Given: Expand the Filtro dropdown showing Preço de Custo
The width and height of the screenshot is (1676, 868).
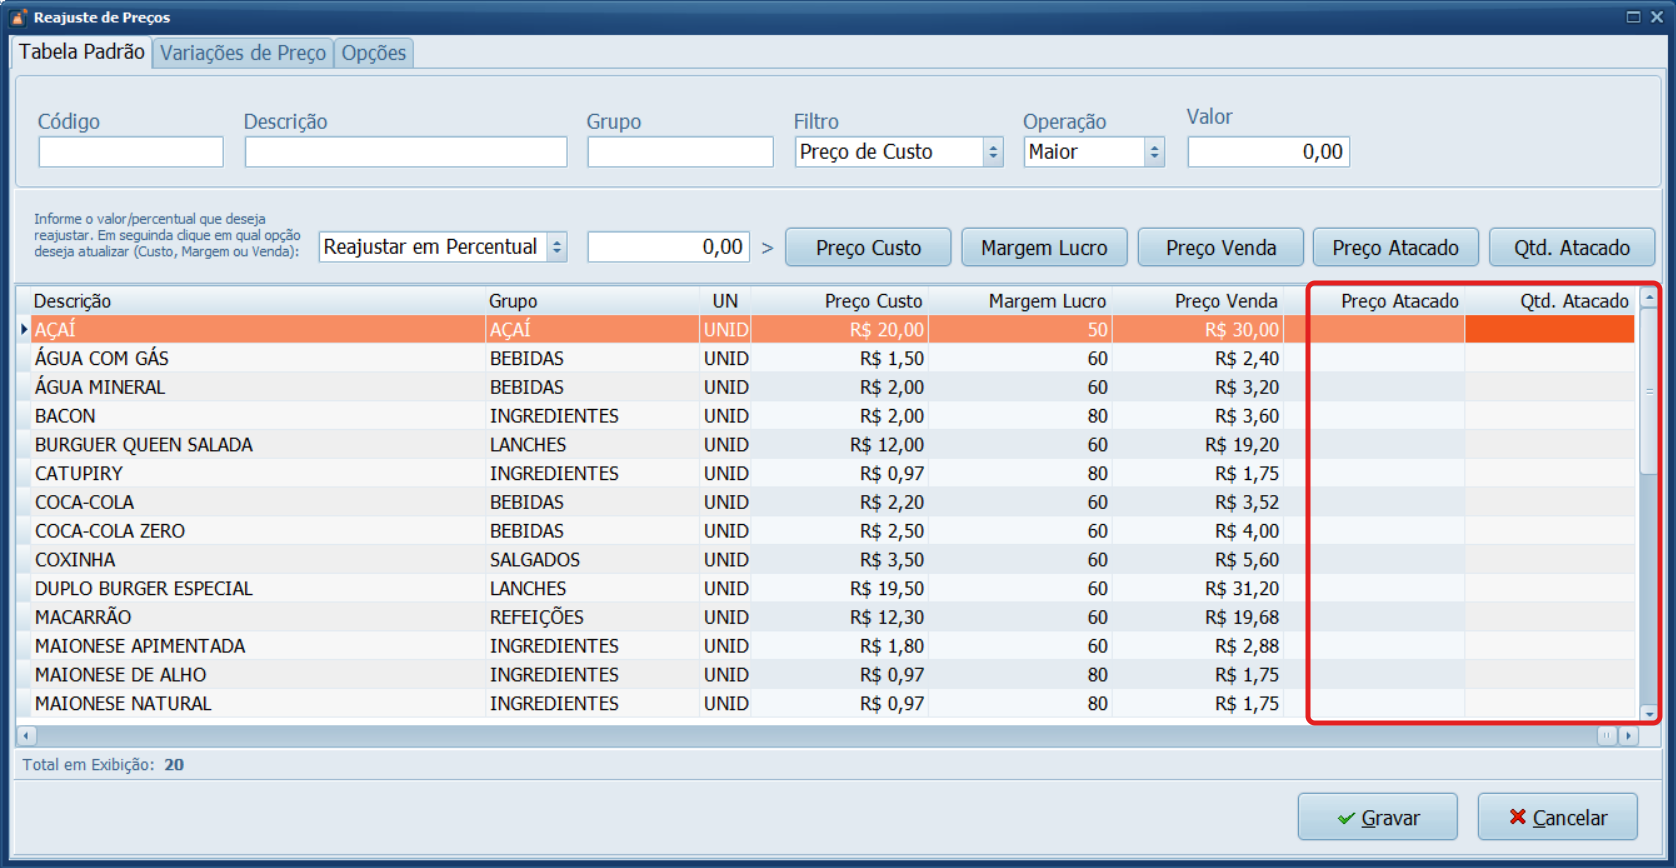Looking at the screenshot, I should pyautogui.click(x=993, y=152).
